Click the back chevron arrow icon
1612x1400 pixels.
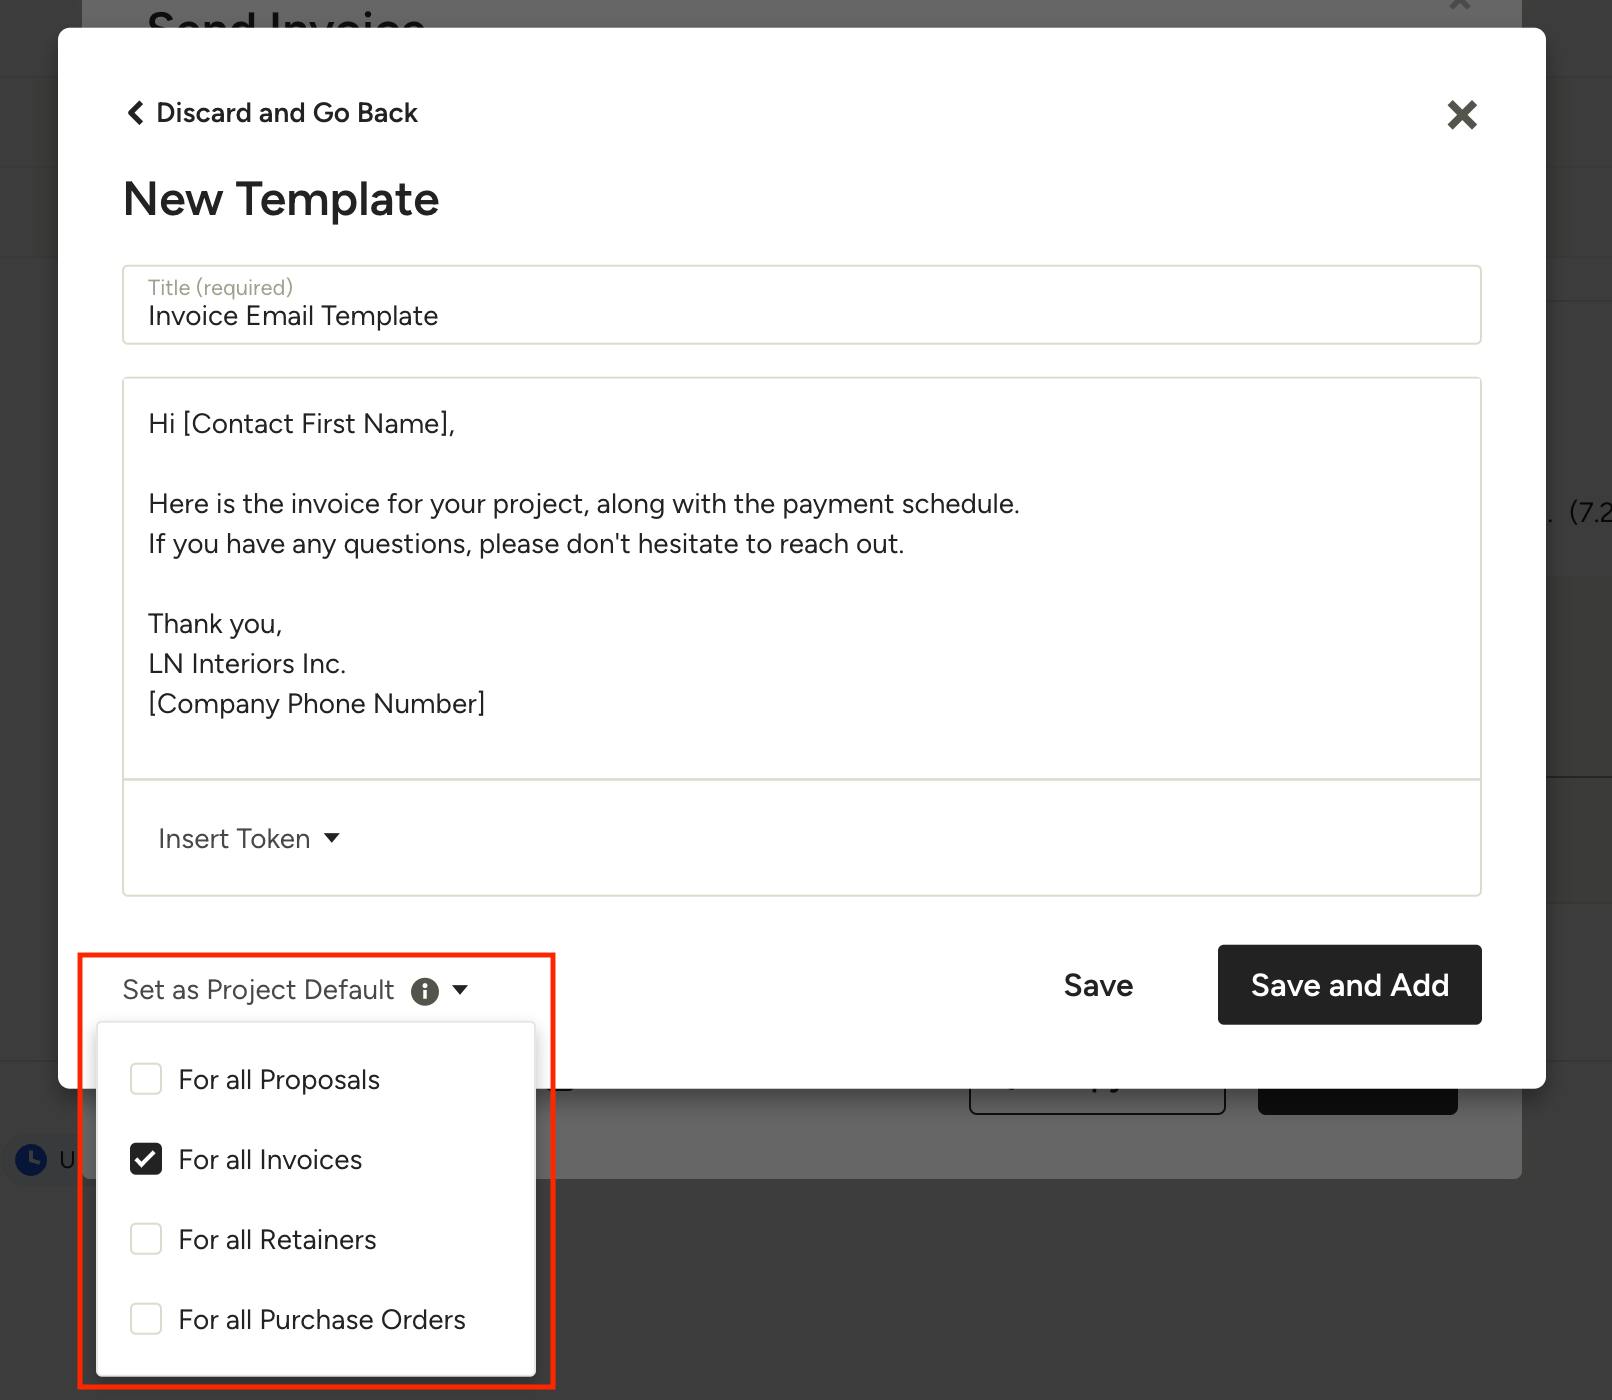[135, 113]
